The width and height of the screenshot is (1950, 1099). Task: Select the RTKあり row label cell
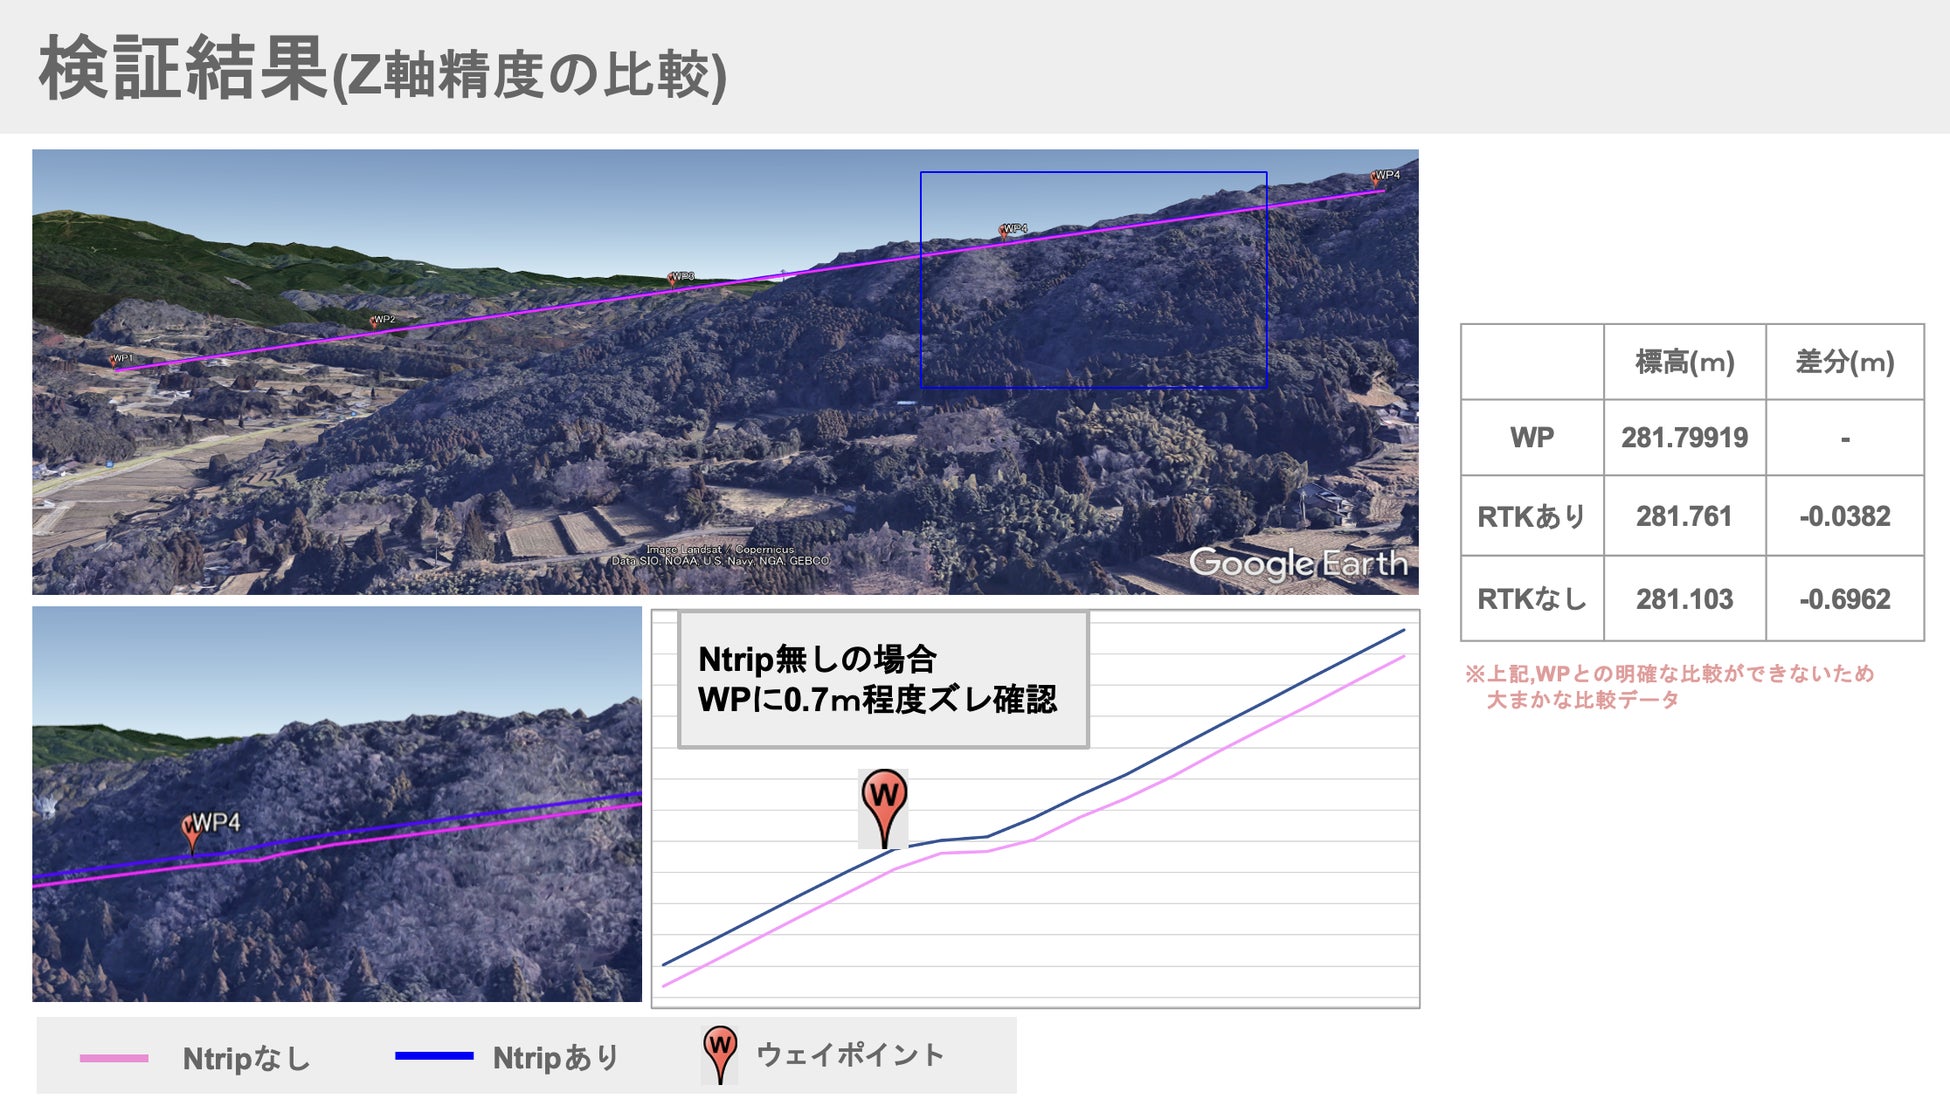tap(1531, 516)
